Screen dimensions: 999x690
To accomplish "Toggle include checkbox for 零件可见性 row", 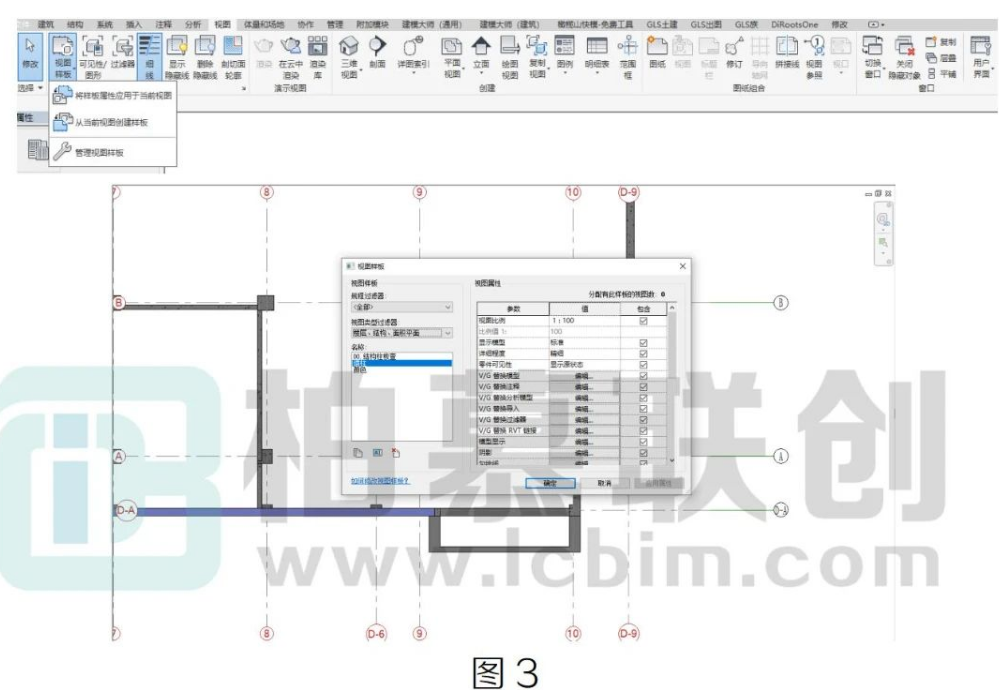I will point(643,365).
